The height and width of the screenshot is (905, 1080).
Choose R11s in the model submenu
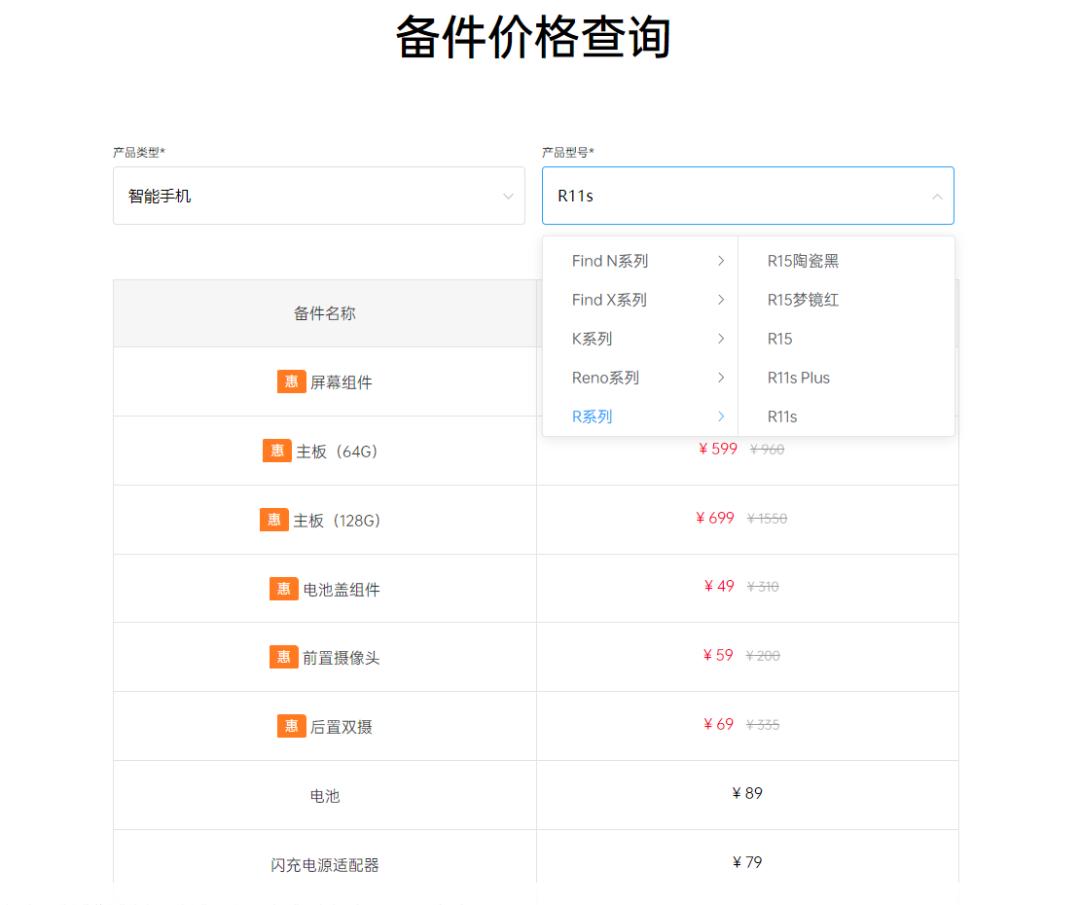[782, 417]
